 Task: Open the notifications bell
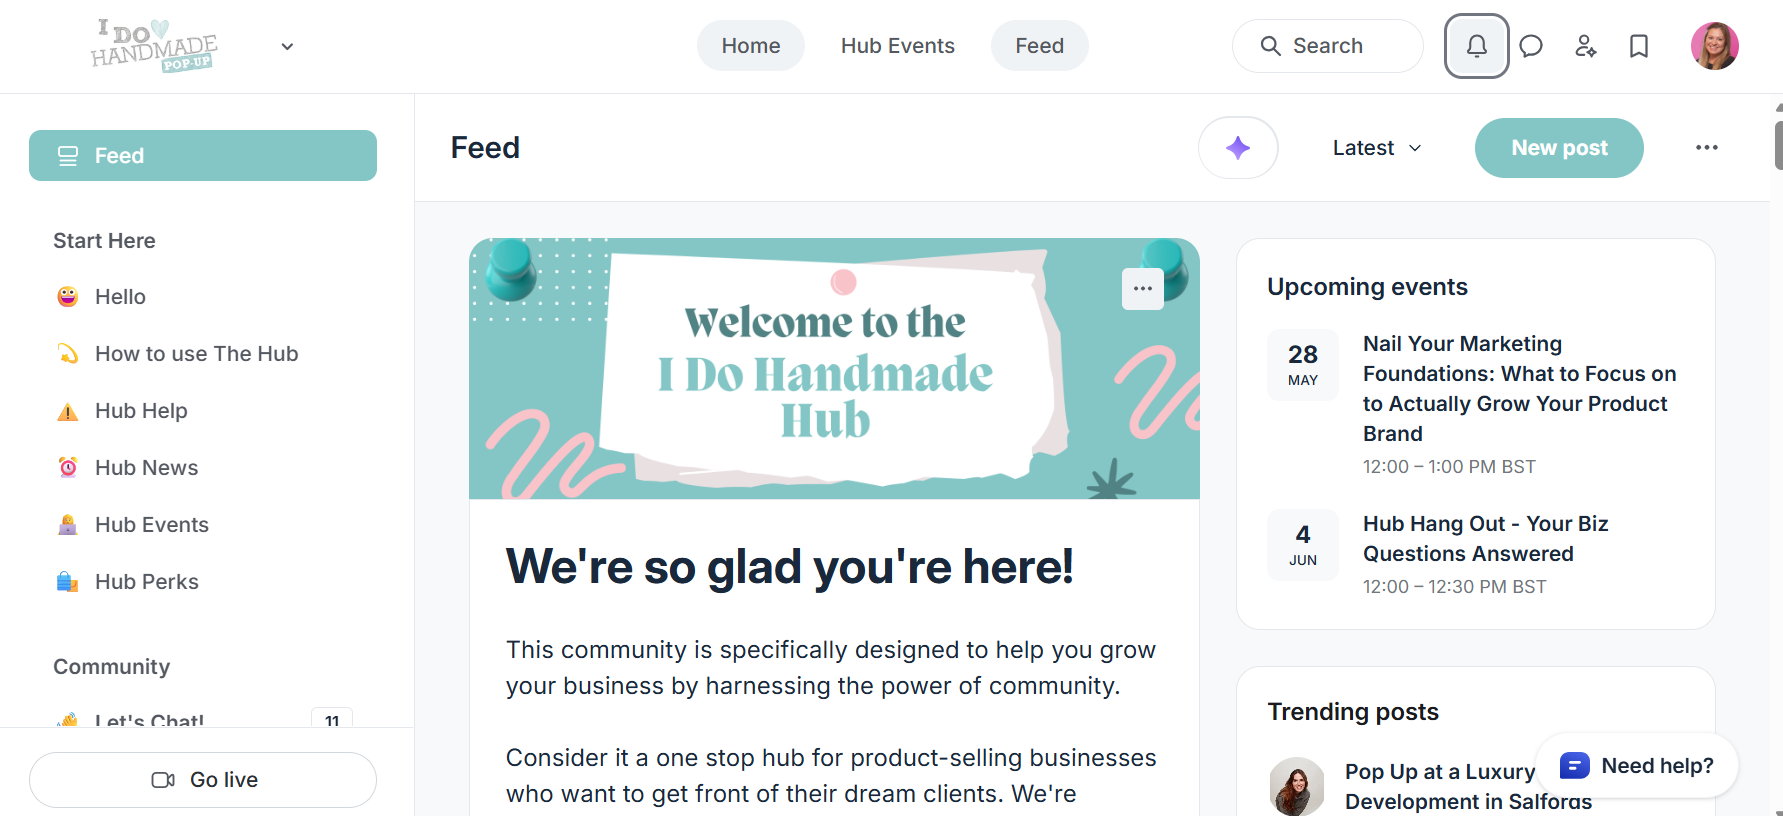1476,46
